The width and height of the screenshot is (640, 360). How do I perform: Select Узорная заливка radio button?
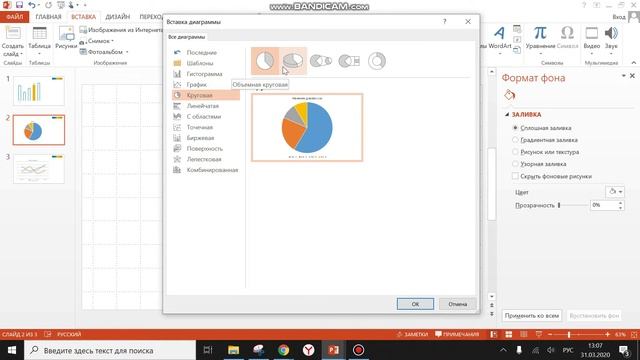pyautogui.click(x=515, y=164)
